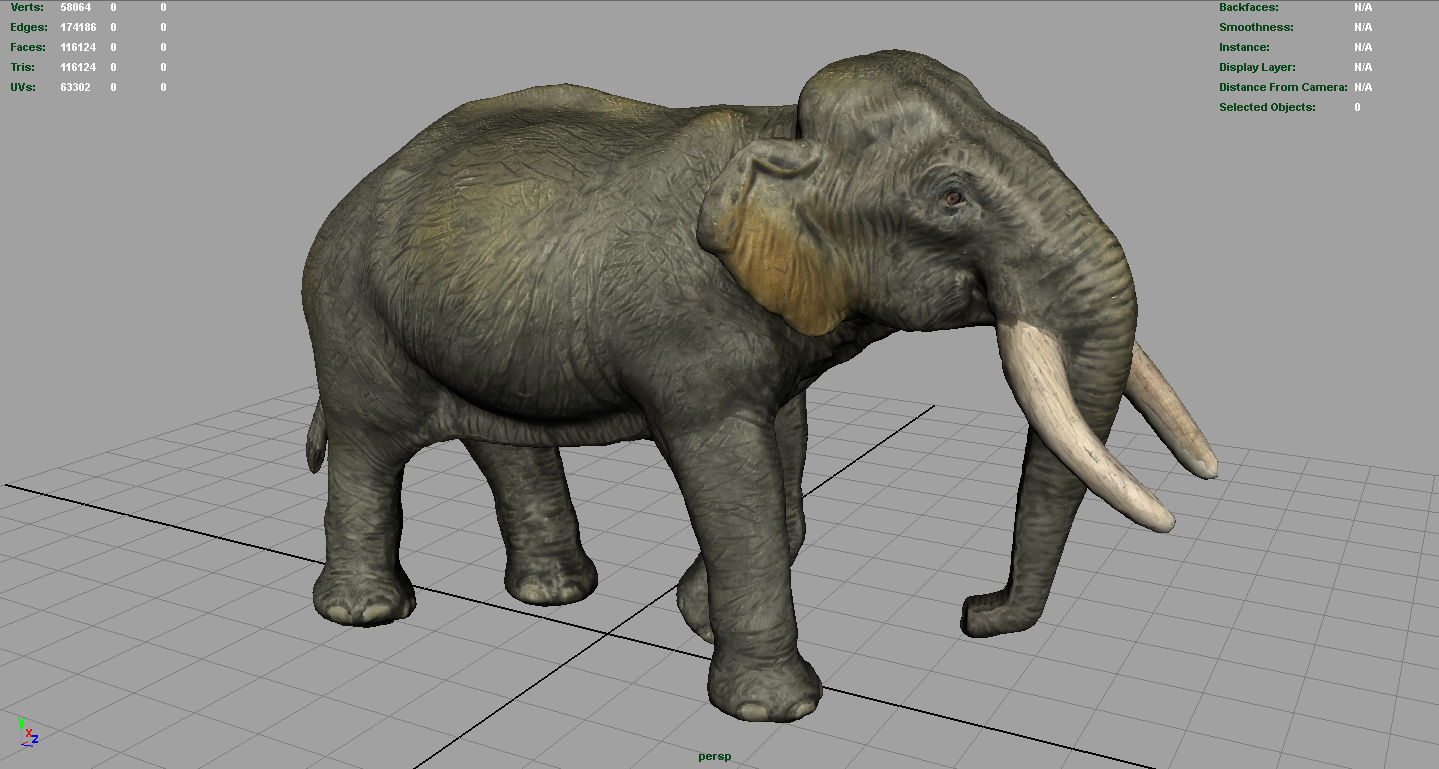Viewport: 1439px width, 769px height.
Task: Click the view axis orientation icon
Action: 27,731
